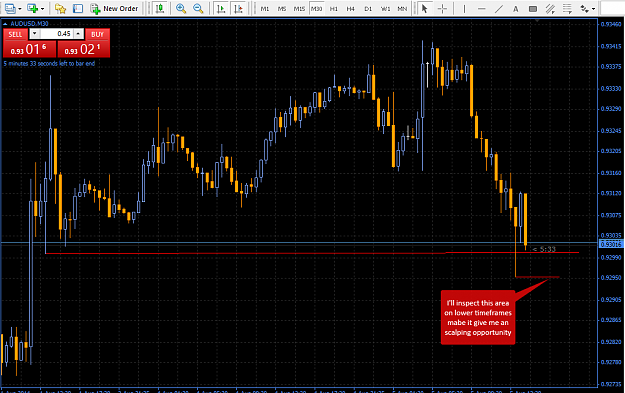Select the crosshair tool

(442, 8)
